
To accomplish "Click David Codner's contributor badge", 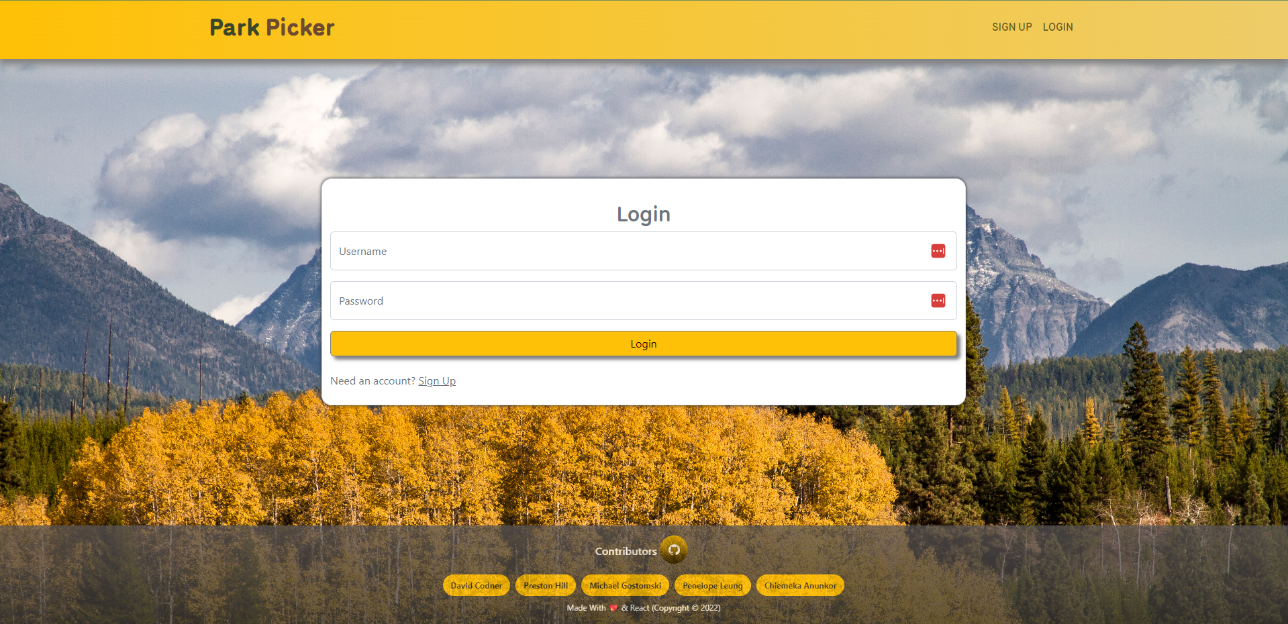I will tap(476, 585).
